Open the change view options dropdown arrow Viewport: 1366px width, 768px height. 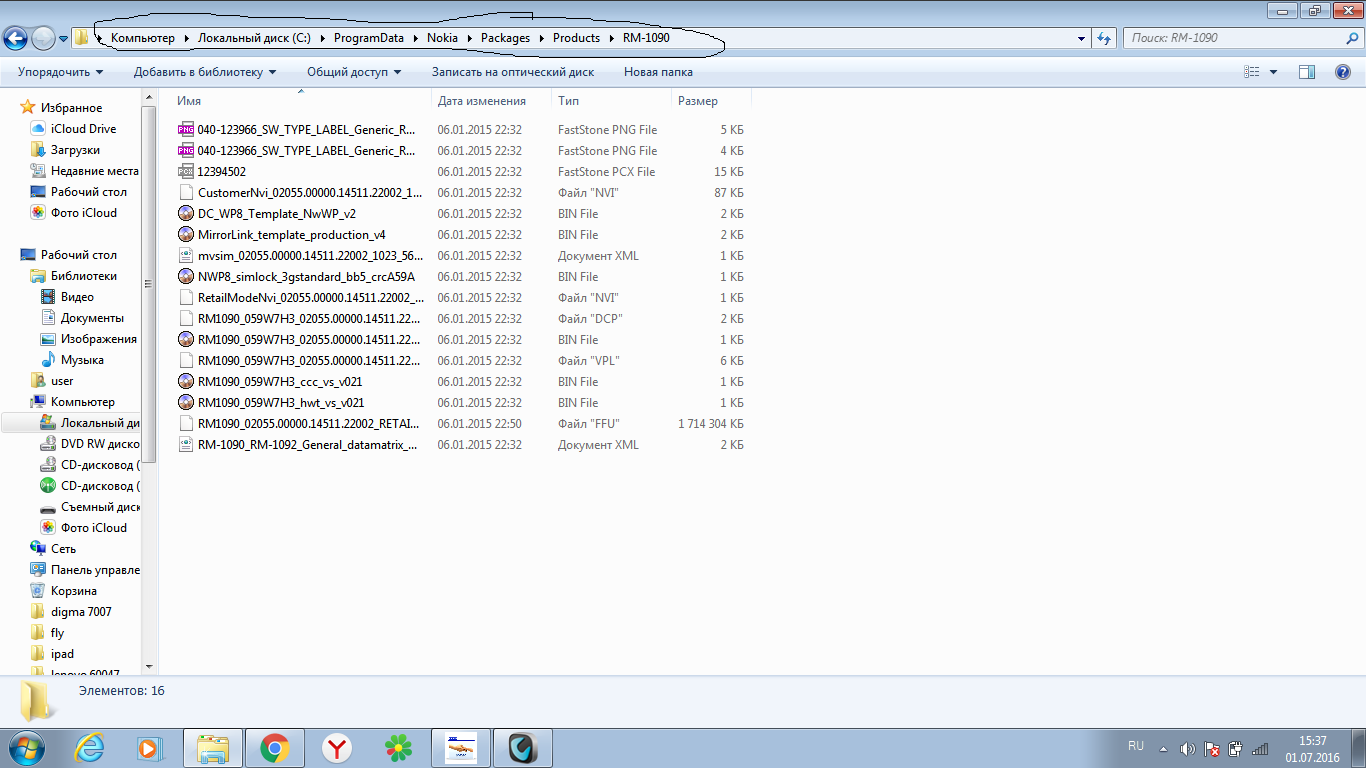point(1273,72)
